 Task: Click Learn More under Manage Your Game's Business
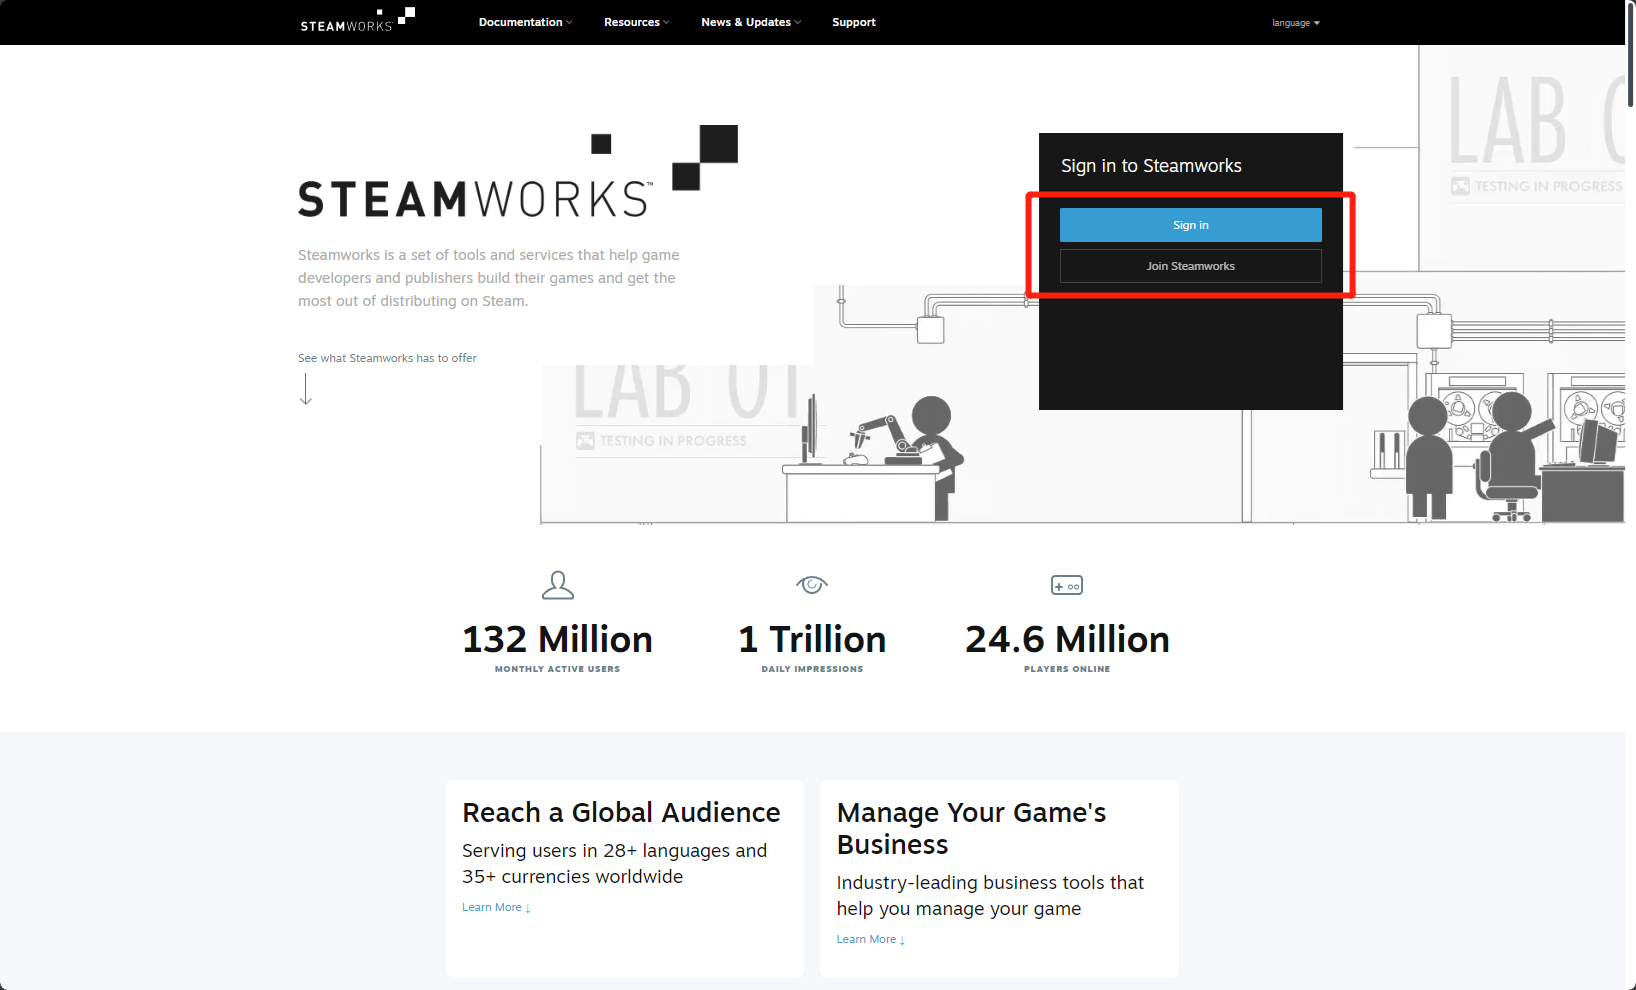pyautogui.click(x=869, y=938)
